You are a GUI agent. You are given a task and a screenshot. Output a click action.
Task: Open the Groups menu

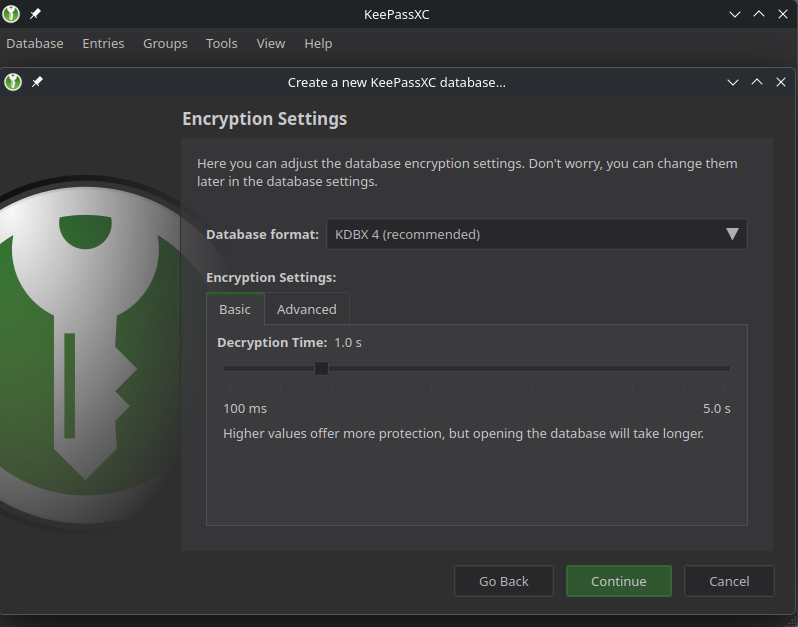165,44
